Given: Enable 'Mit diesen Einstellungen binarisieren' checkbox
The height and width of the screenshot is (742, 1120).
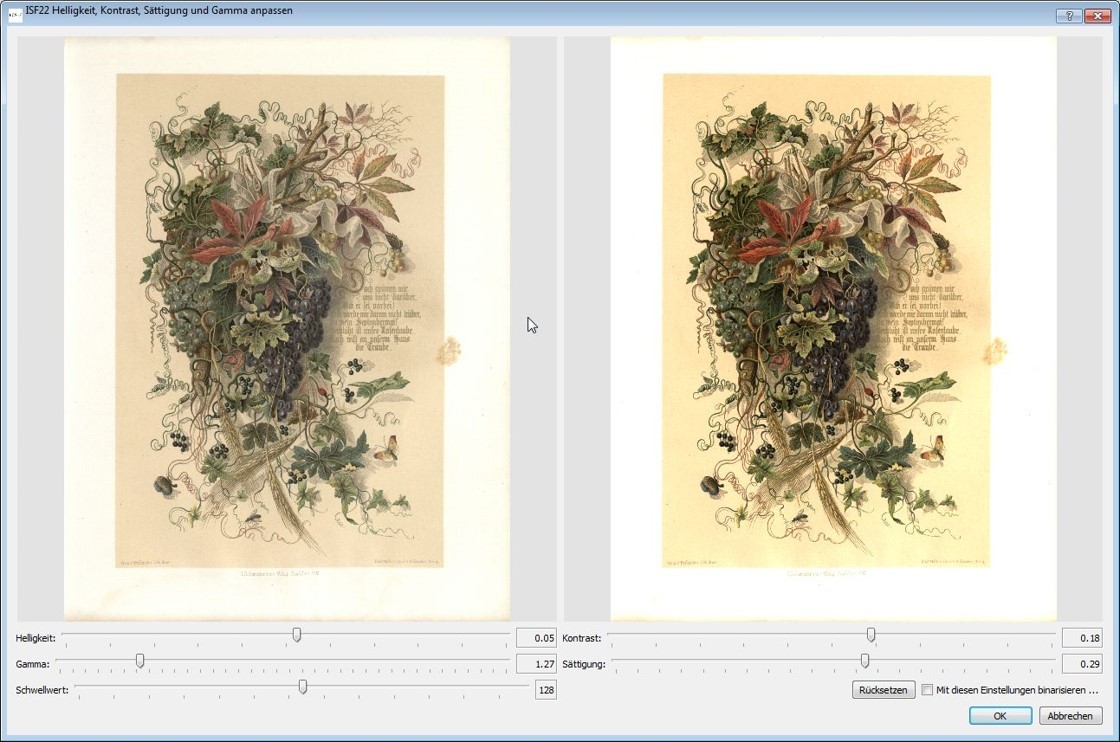Looking at the screenshot, I should (x=928, y=690).
